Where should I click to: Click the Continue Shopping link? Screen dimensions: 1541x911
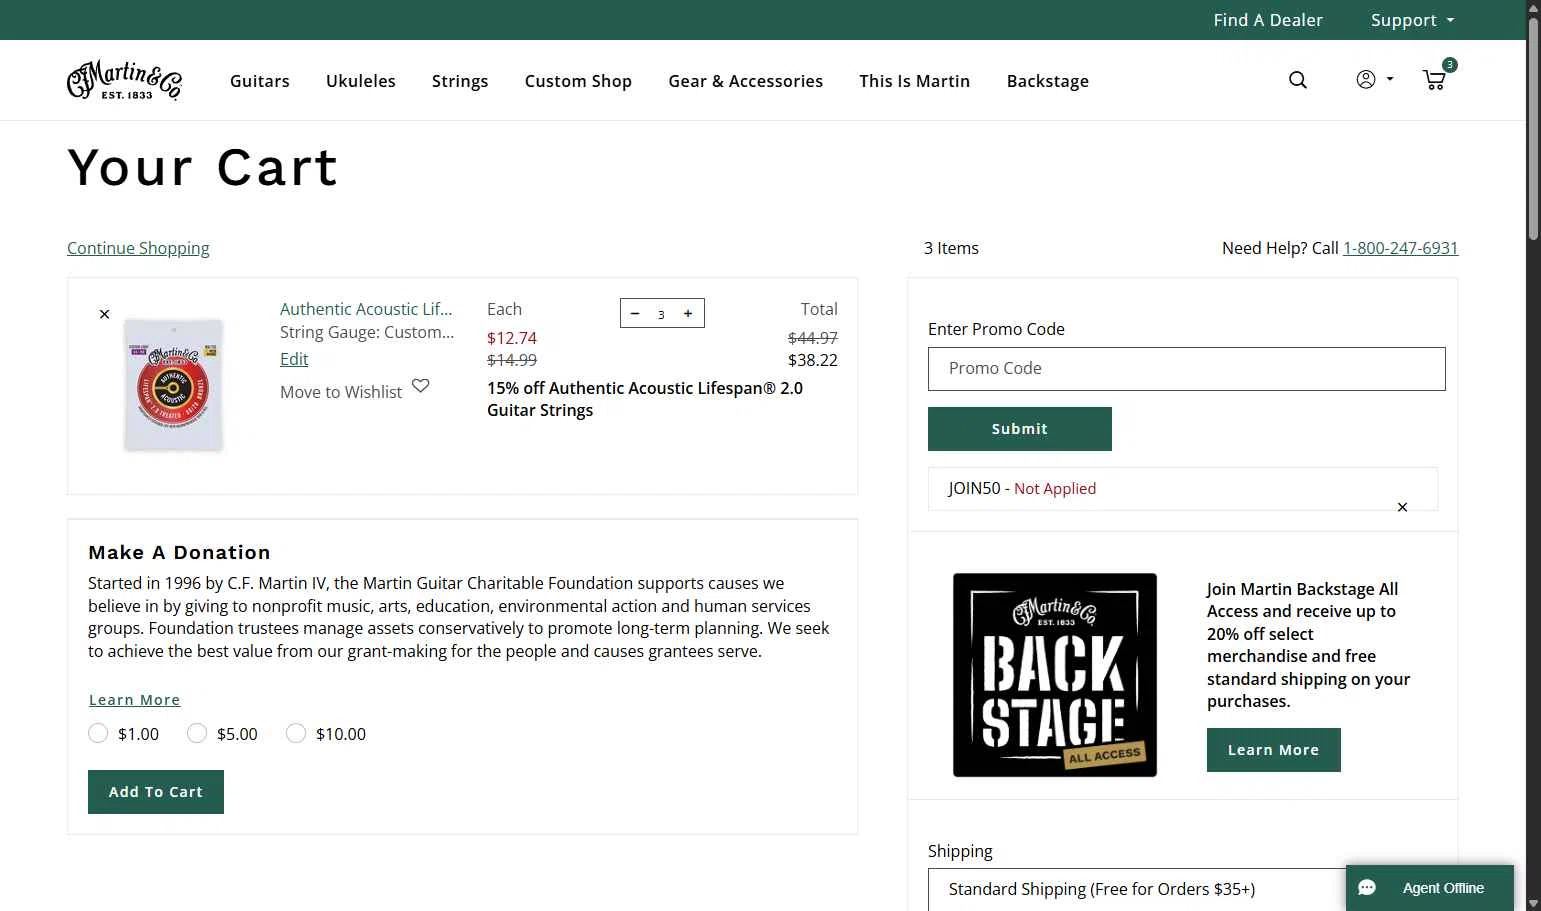pyautogui.click(x=138, y=248)
